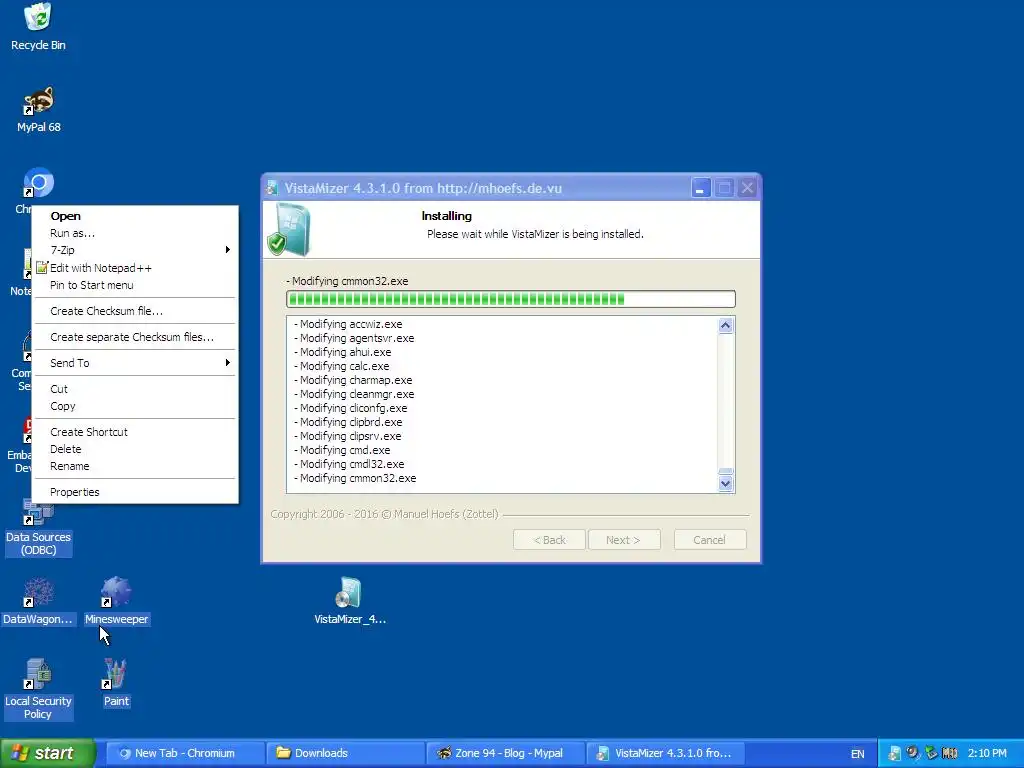Select 'Modifying agentsvr.exe' log line
Image resolution: width=1024 pixels, height=768 pixels.
click(354, 338)
